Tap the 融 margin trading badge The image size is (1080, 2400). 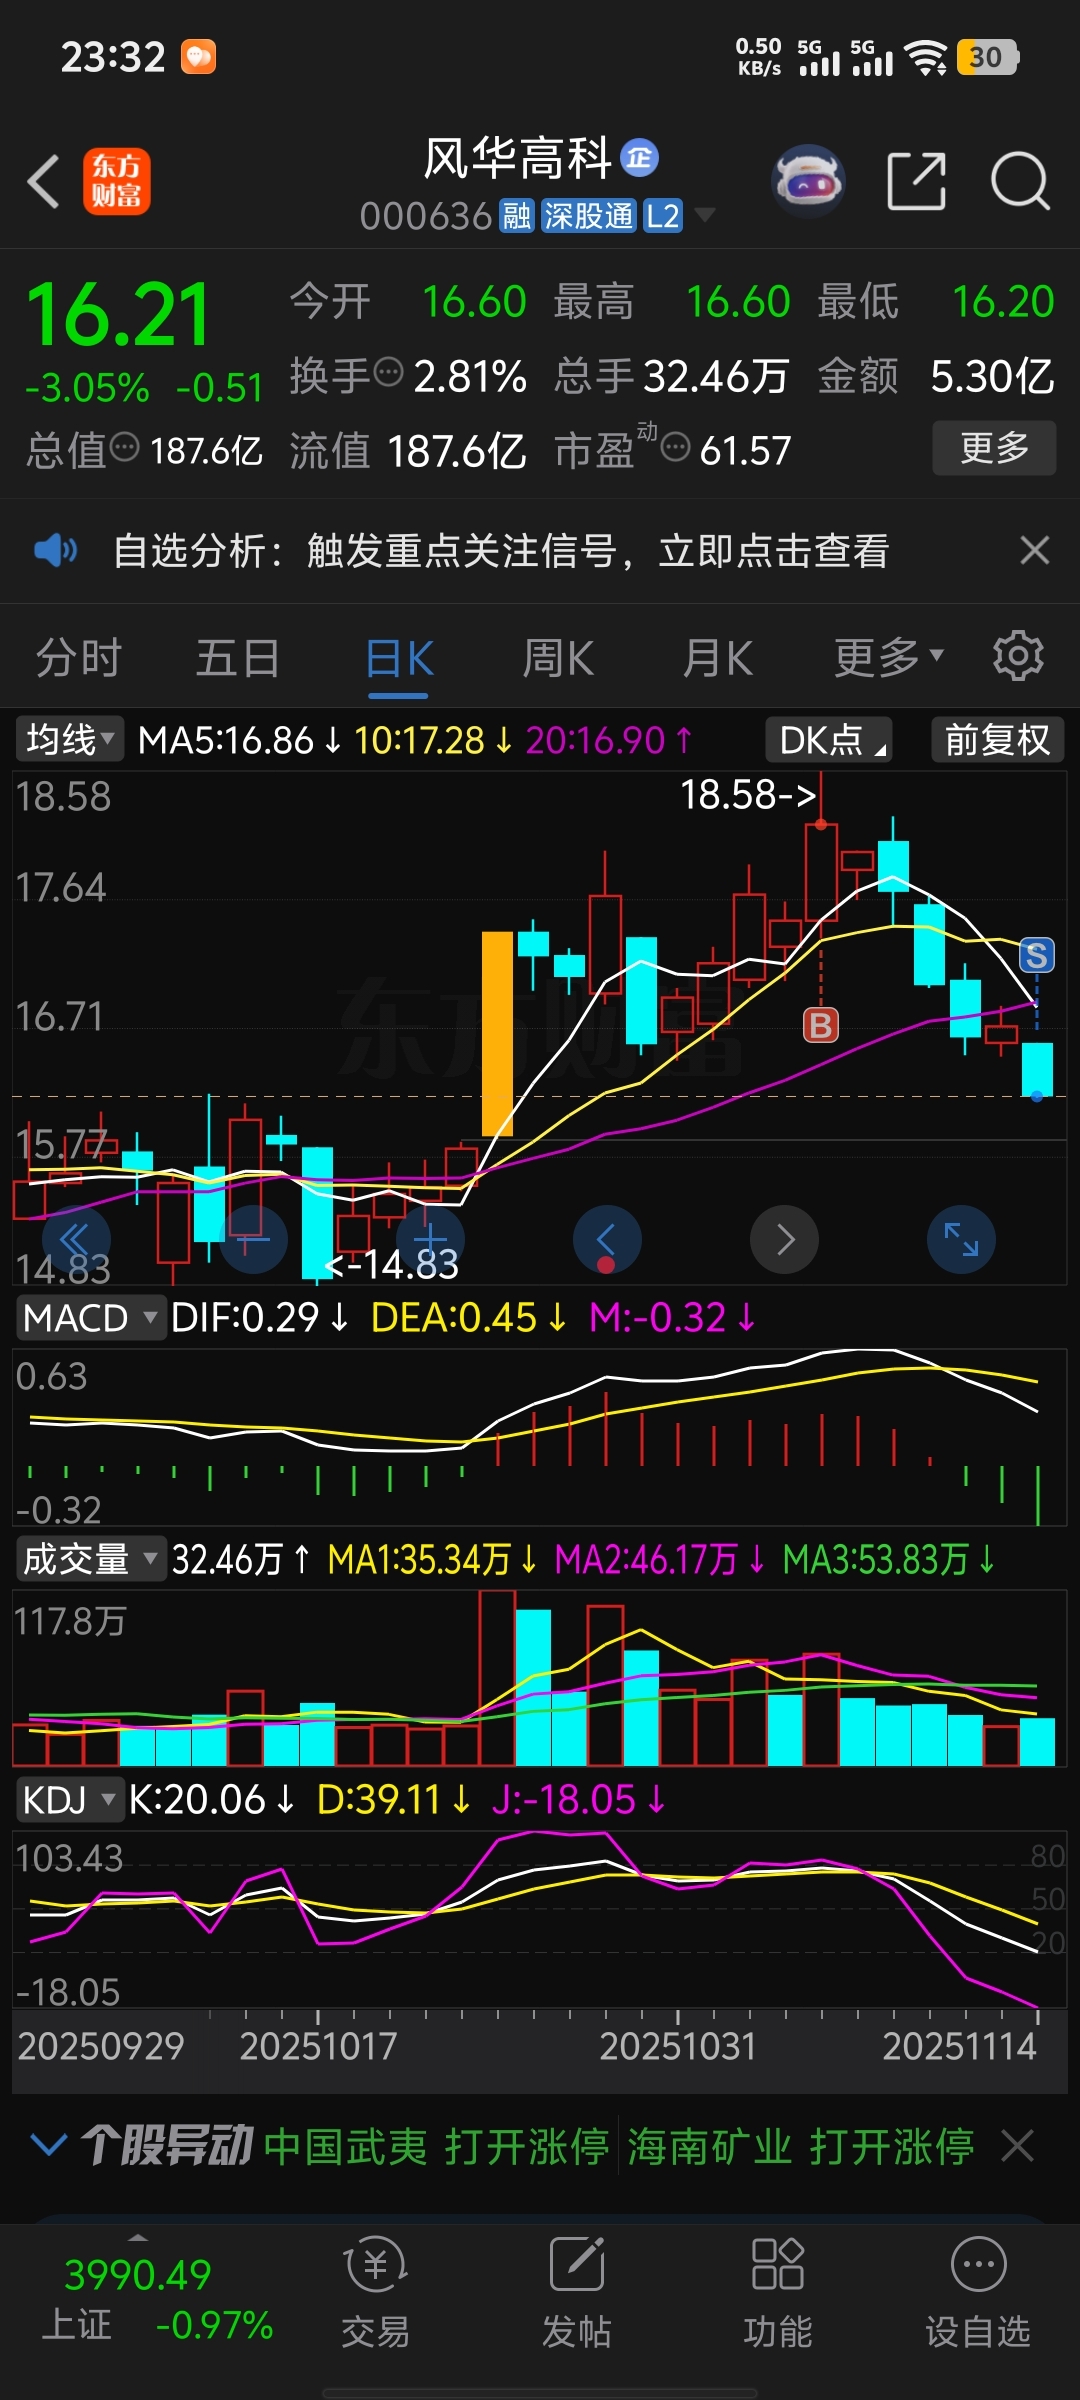(517, 216)
